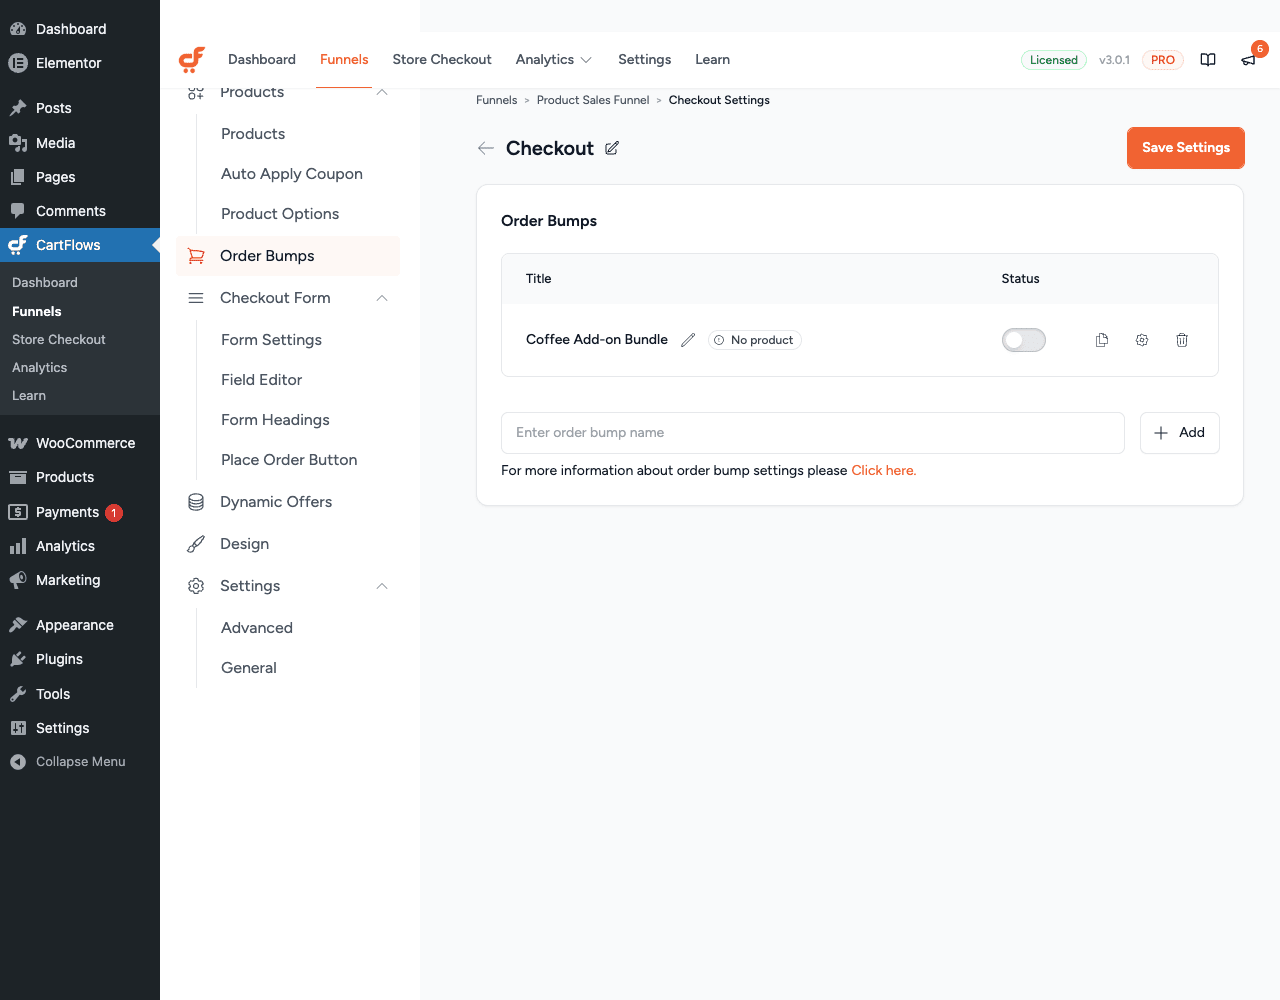Focus the order bump name field
The width and height of the screenshot is (1280, 1000).
(813, 433)
